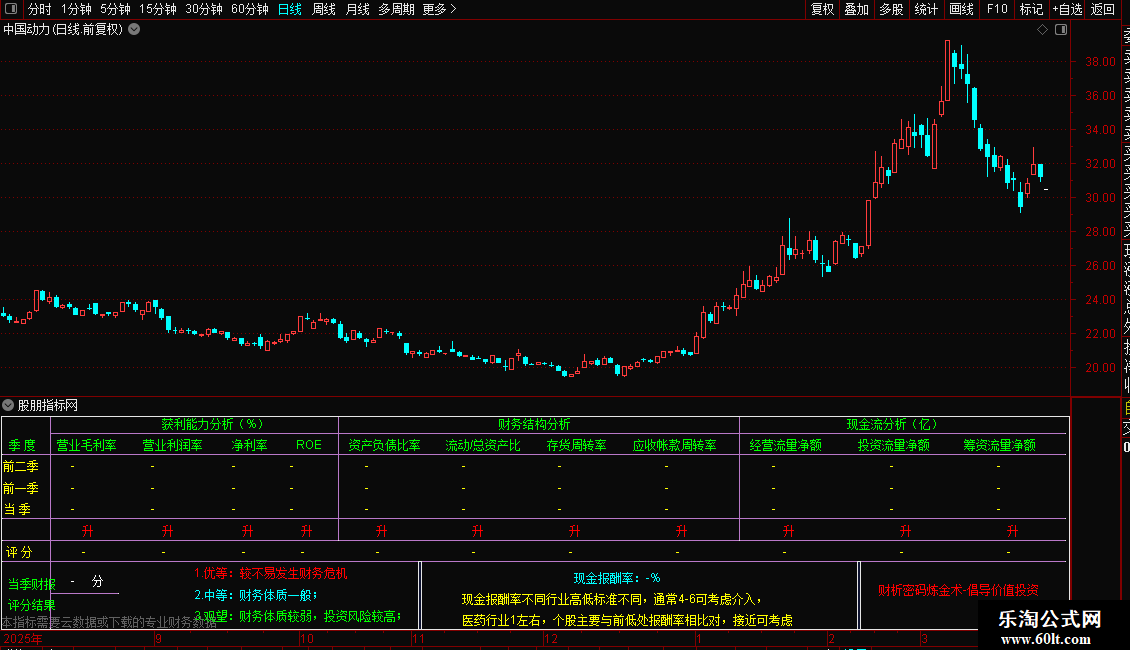Click the 存货周转率 column header

[577, 445]
